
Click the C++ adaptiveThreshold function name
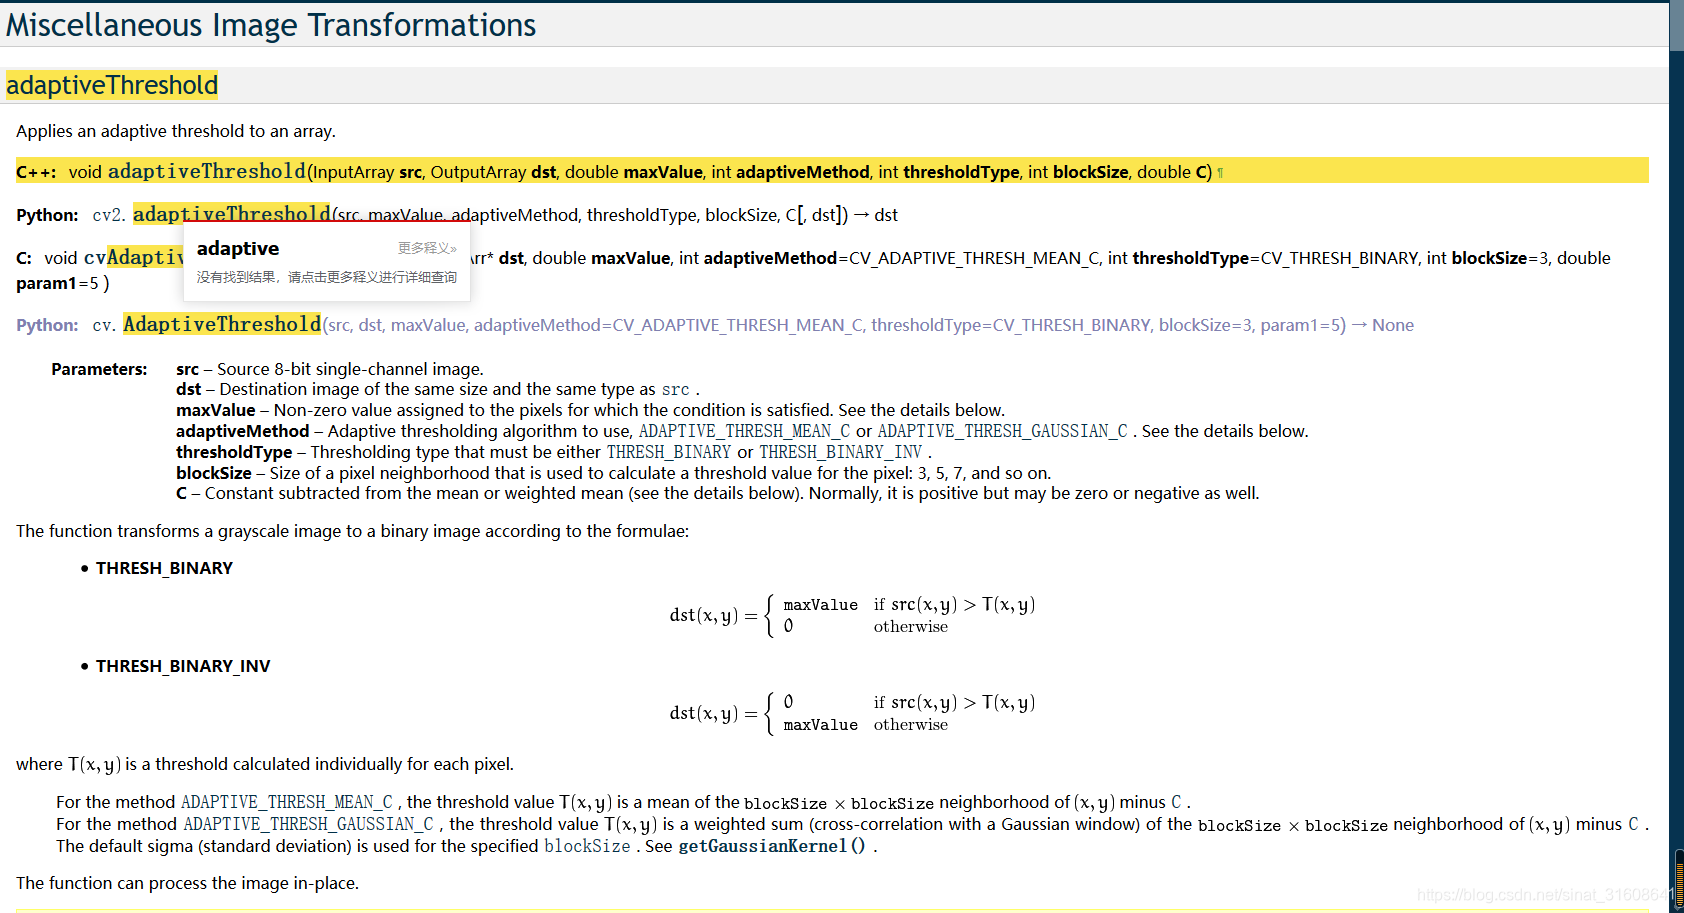tap(207, 171)
